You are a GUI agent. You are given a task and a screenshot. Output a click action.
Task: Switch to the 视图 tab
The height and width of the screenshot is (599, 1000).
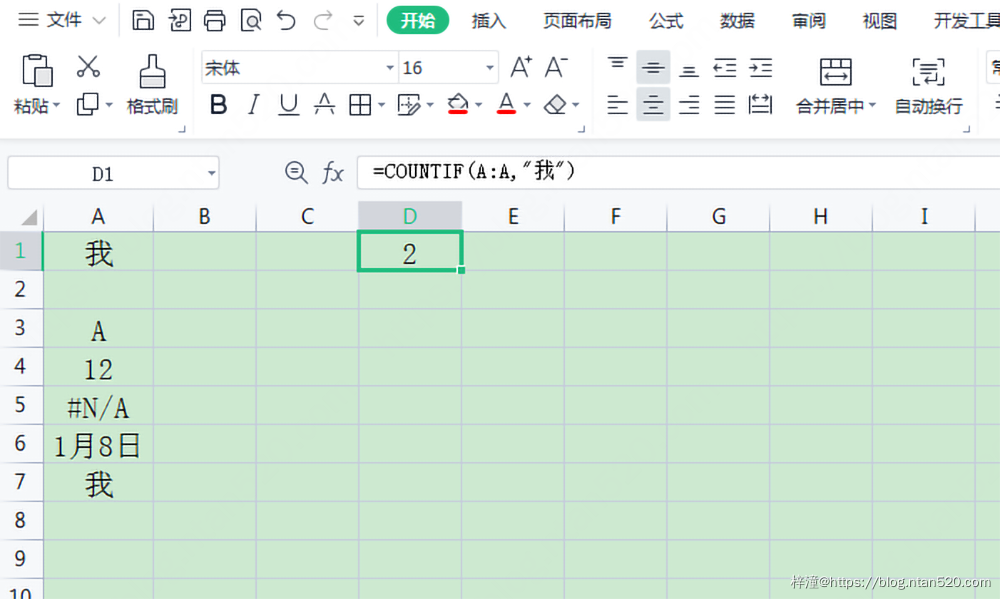coord(879,21)
